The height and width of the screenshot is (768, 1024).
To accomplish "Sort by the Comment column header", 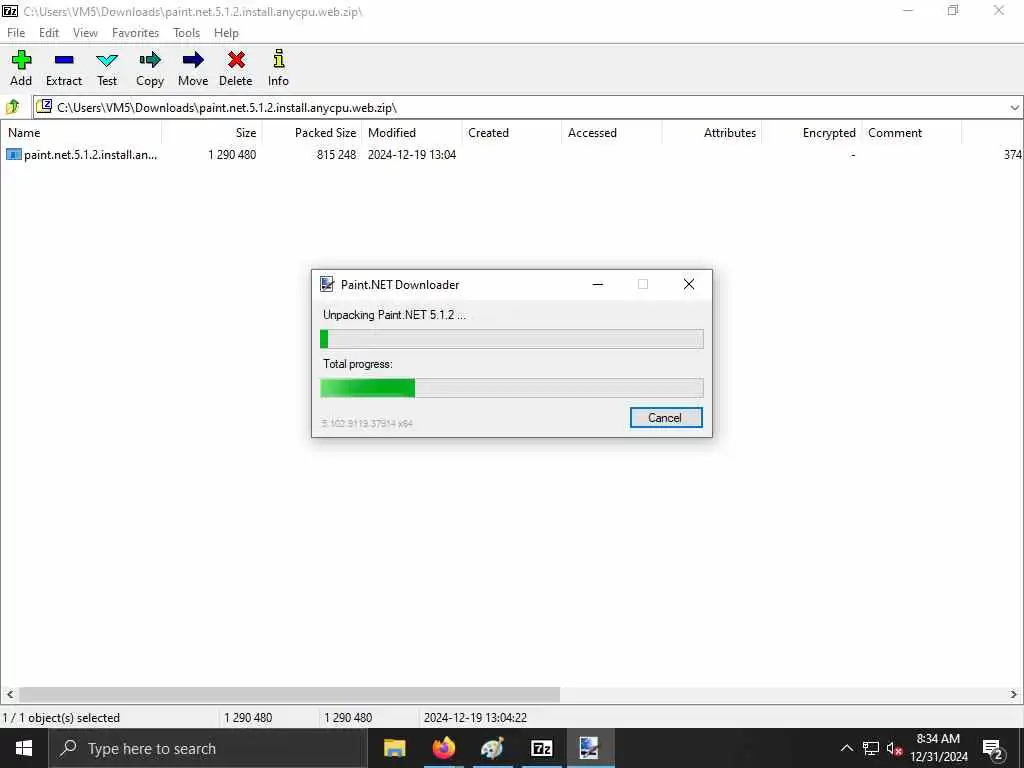I will 912,133.
